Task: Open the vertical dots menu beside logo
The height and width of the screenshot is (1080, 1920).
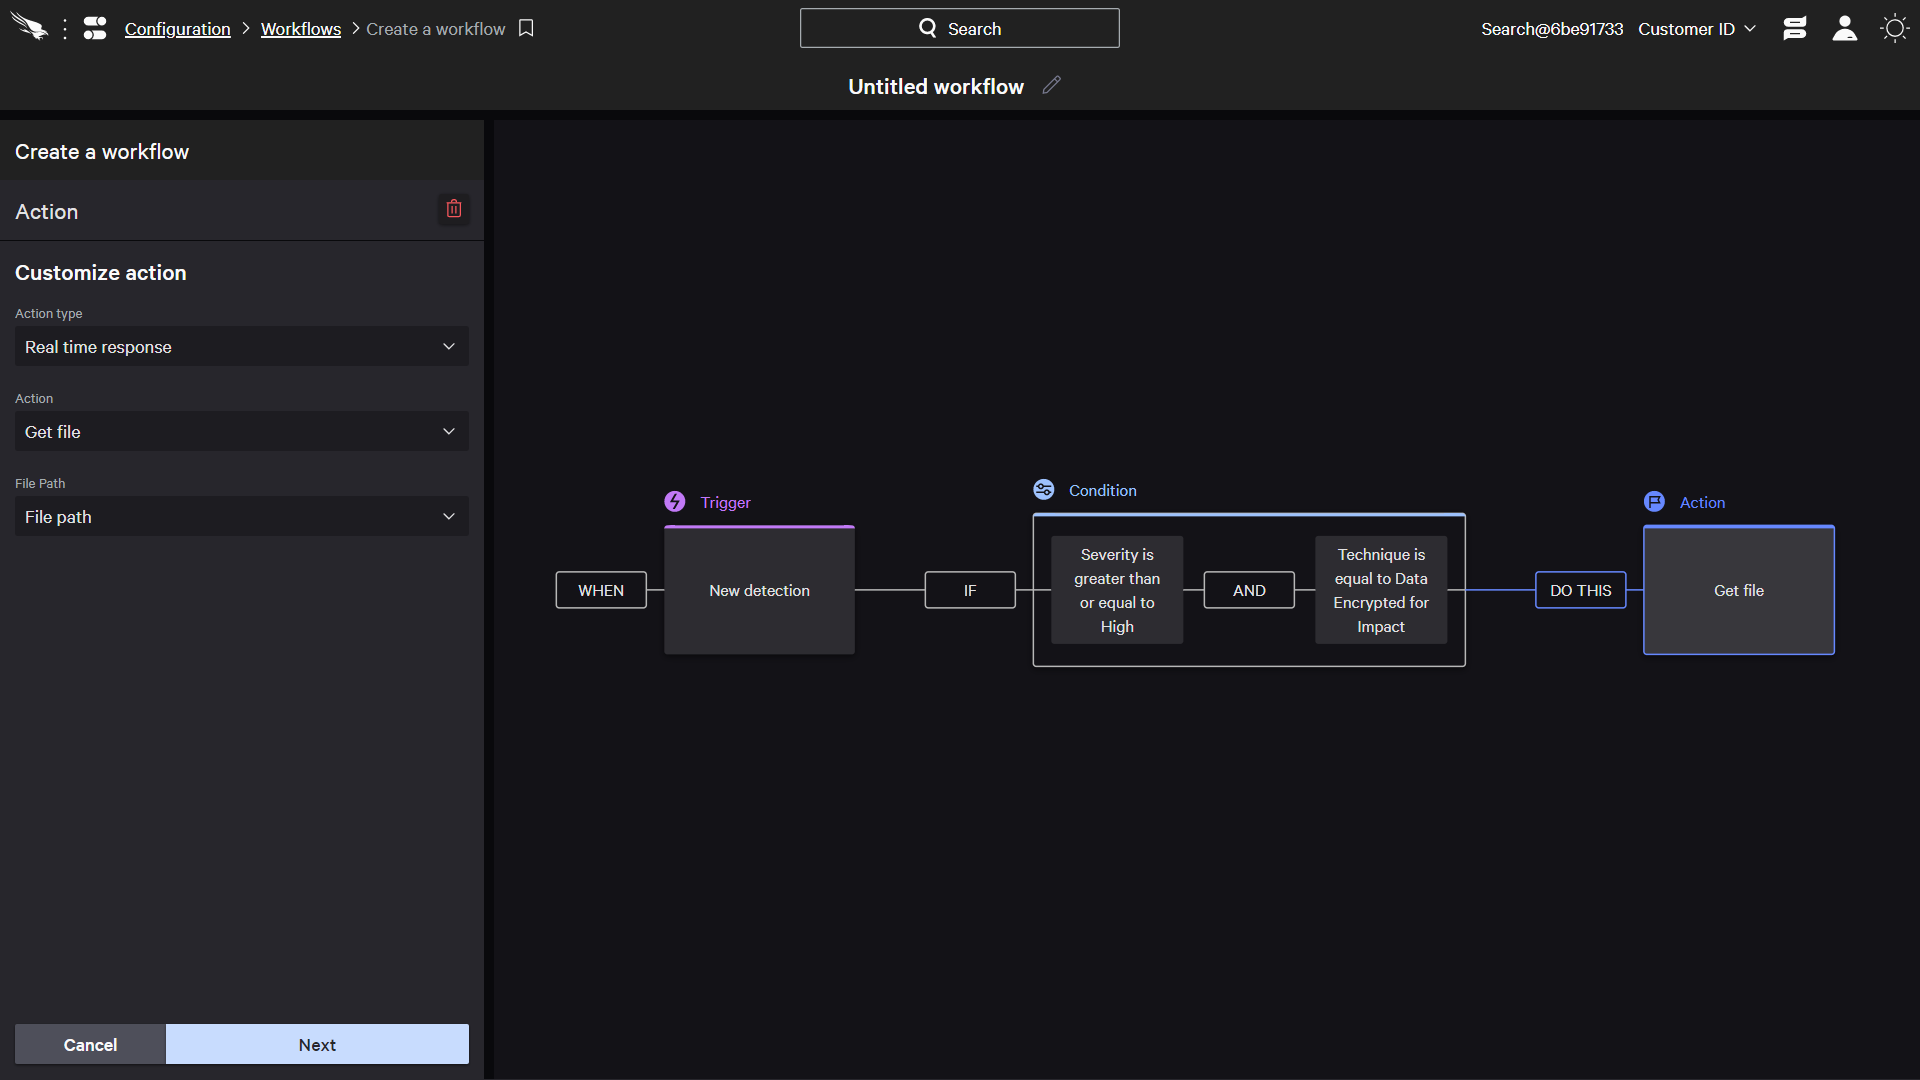Action: [x=65, y=29]
